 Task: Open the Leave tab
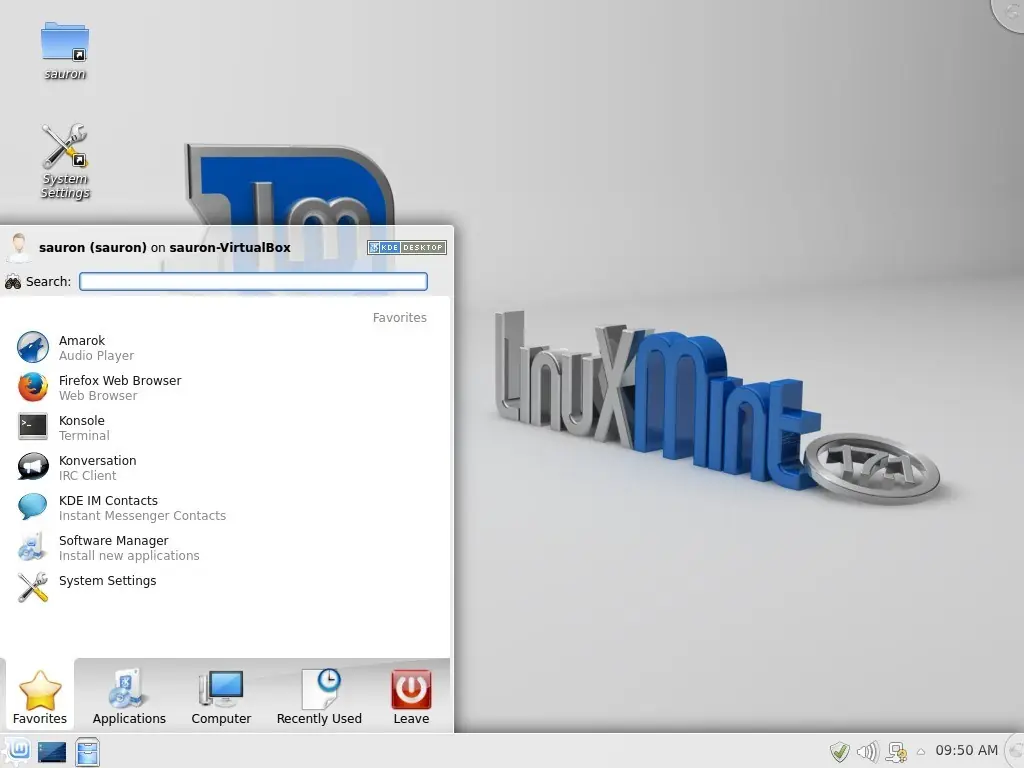pyautogui.click(x=411, y=696)
